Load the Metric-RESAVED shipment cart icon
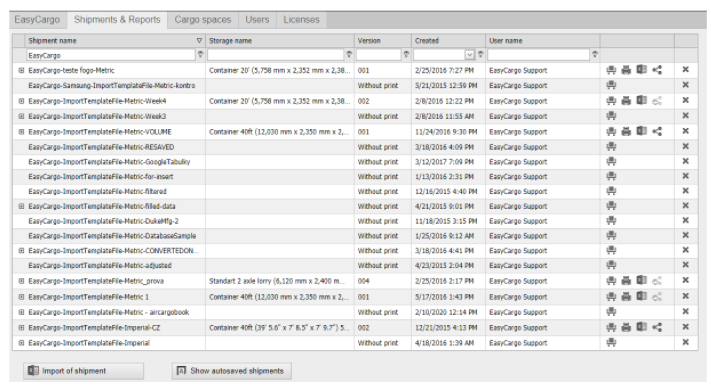 611,146
